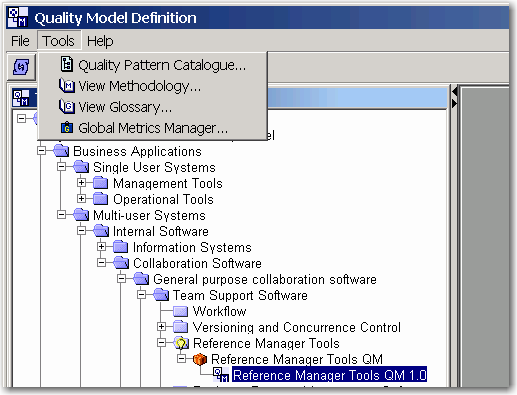Select the Management Tools item
The image size is (517, 395).
coord(168,183)
